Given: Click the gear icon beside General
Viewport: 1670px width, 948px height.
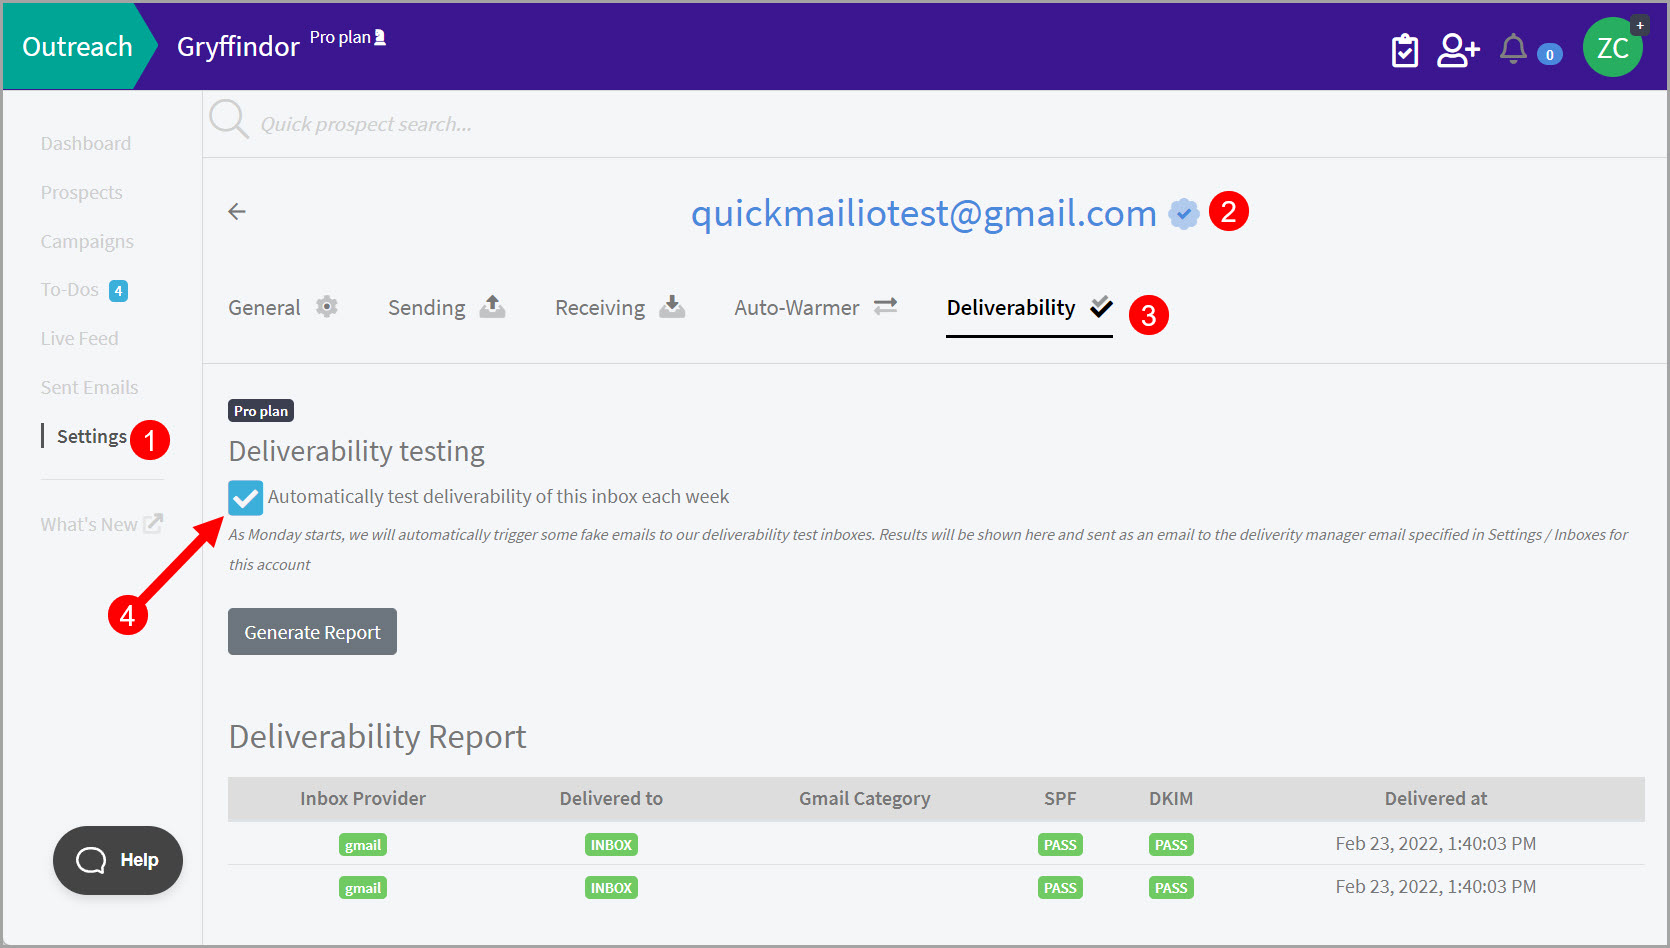Looking at the screenshot, I should coord(327,306).
